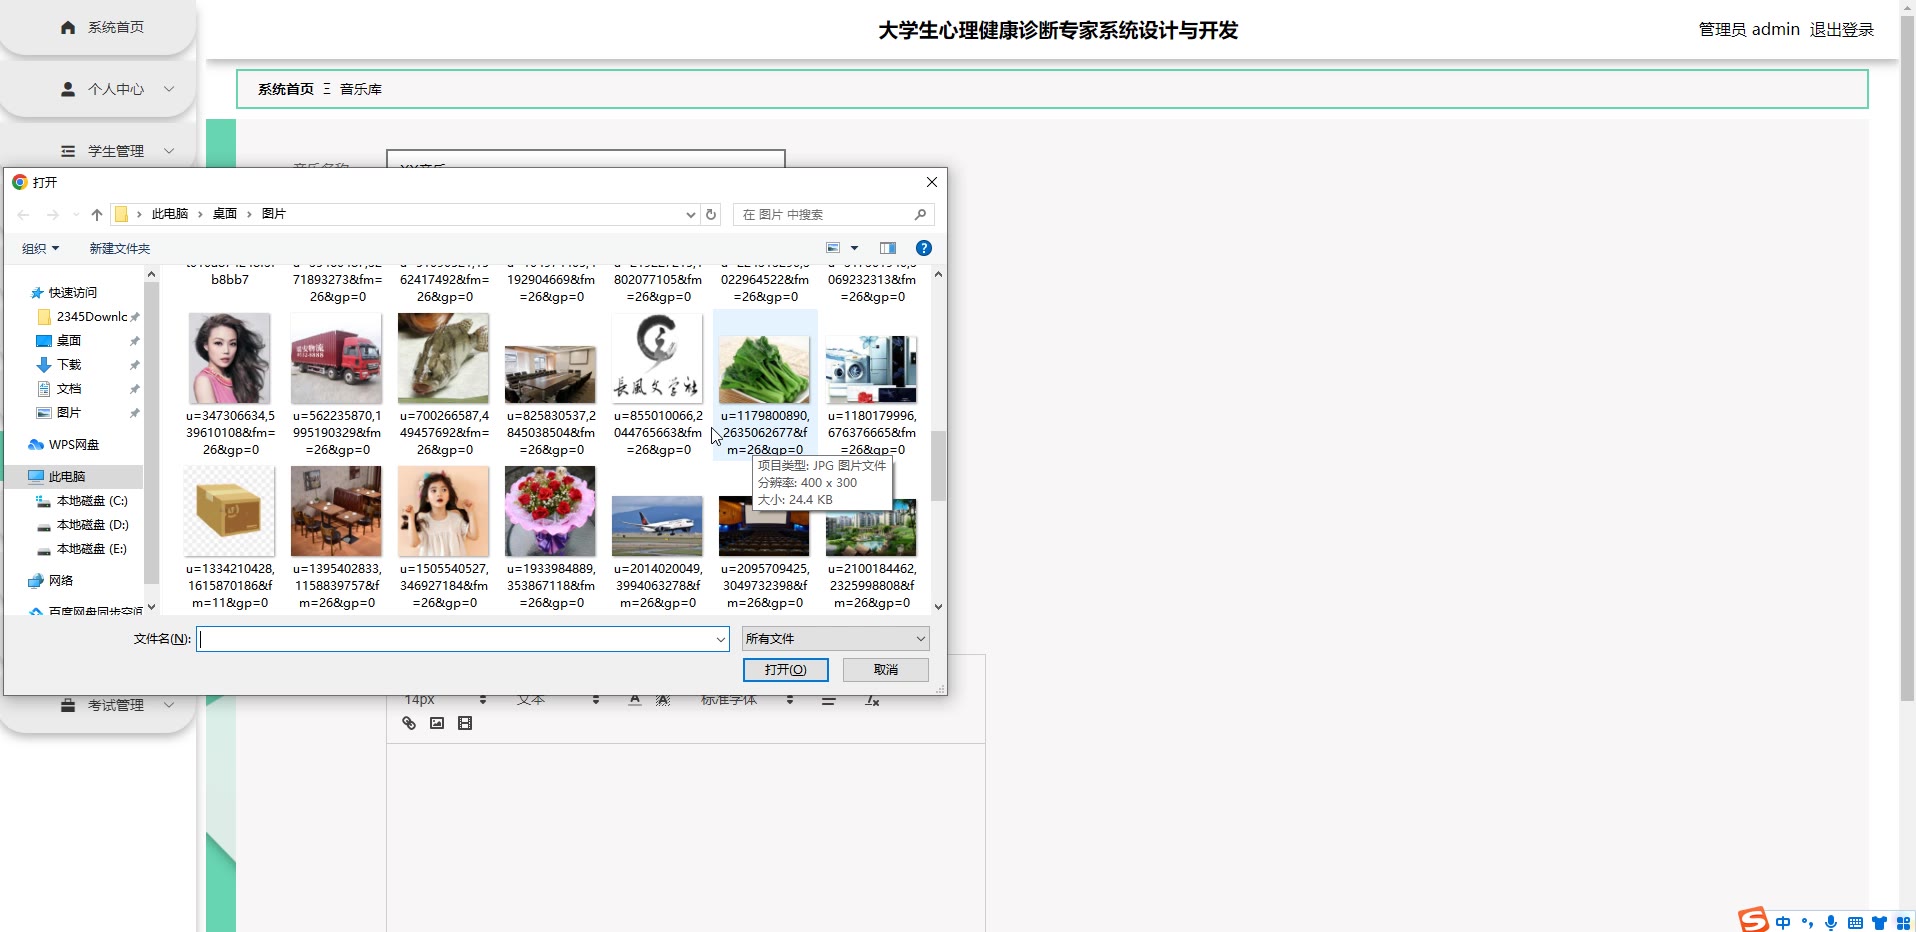Select 本地磁盘 (D:) in tree
1916x932 pixels.
tap(82, 525)
